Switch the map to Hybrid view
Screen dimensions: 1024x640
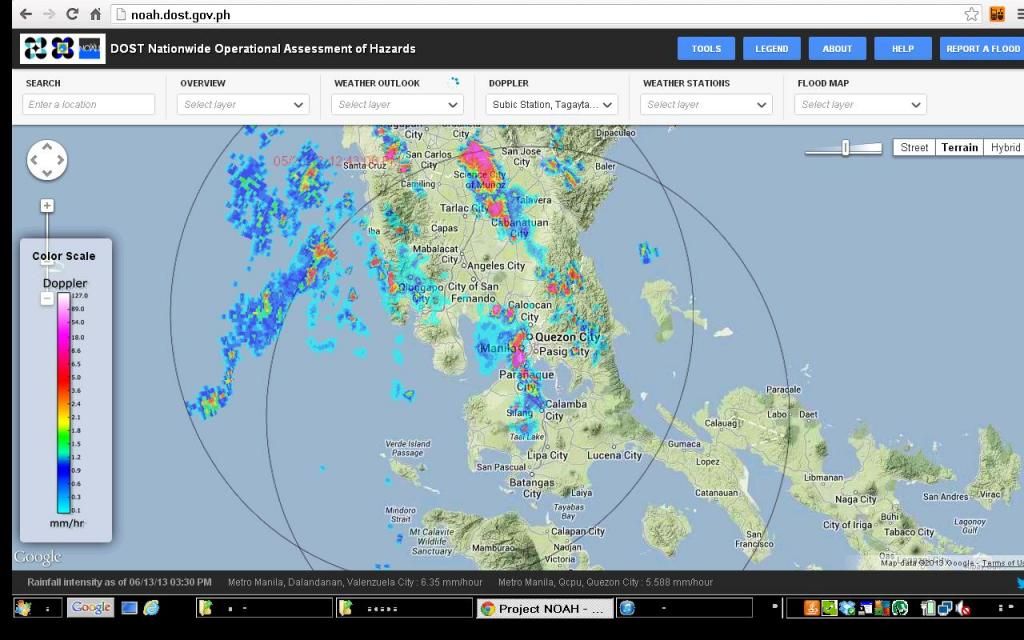[1004, 148]
